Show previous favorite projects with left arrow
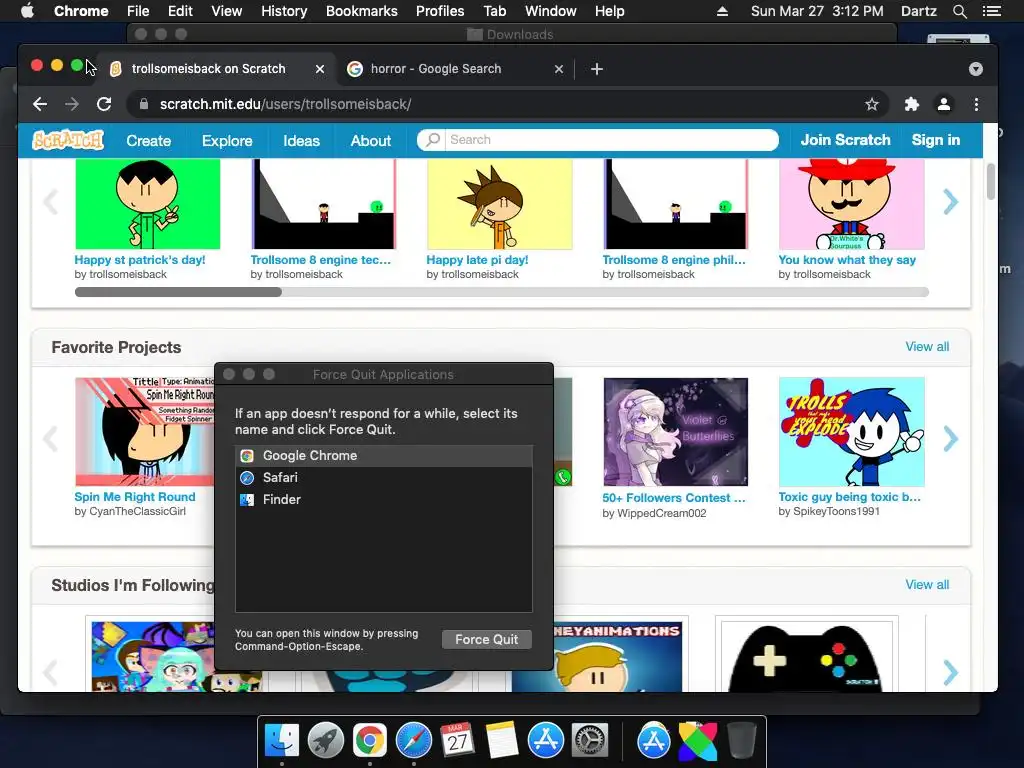Viewport: 1024px width, 768px height. coord(50,438)
